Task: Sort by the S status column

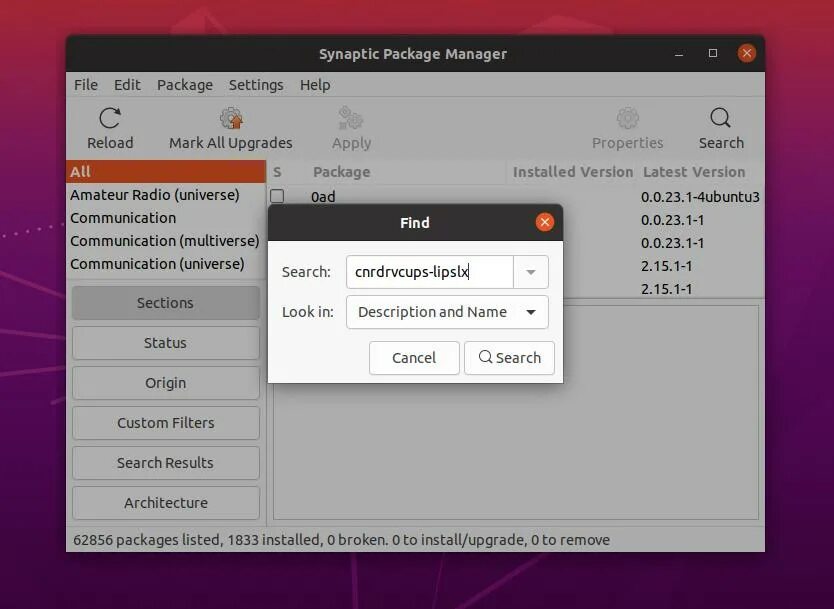Action: [286, 172]
